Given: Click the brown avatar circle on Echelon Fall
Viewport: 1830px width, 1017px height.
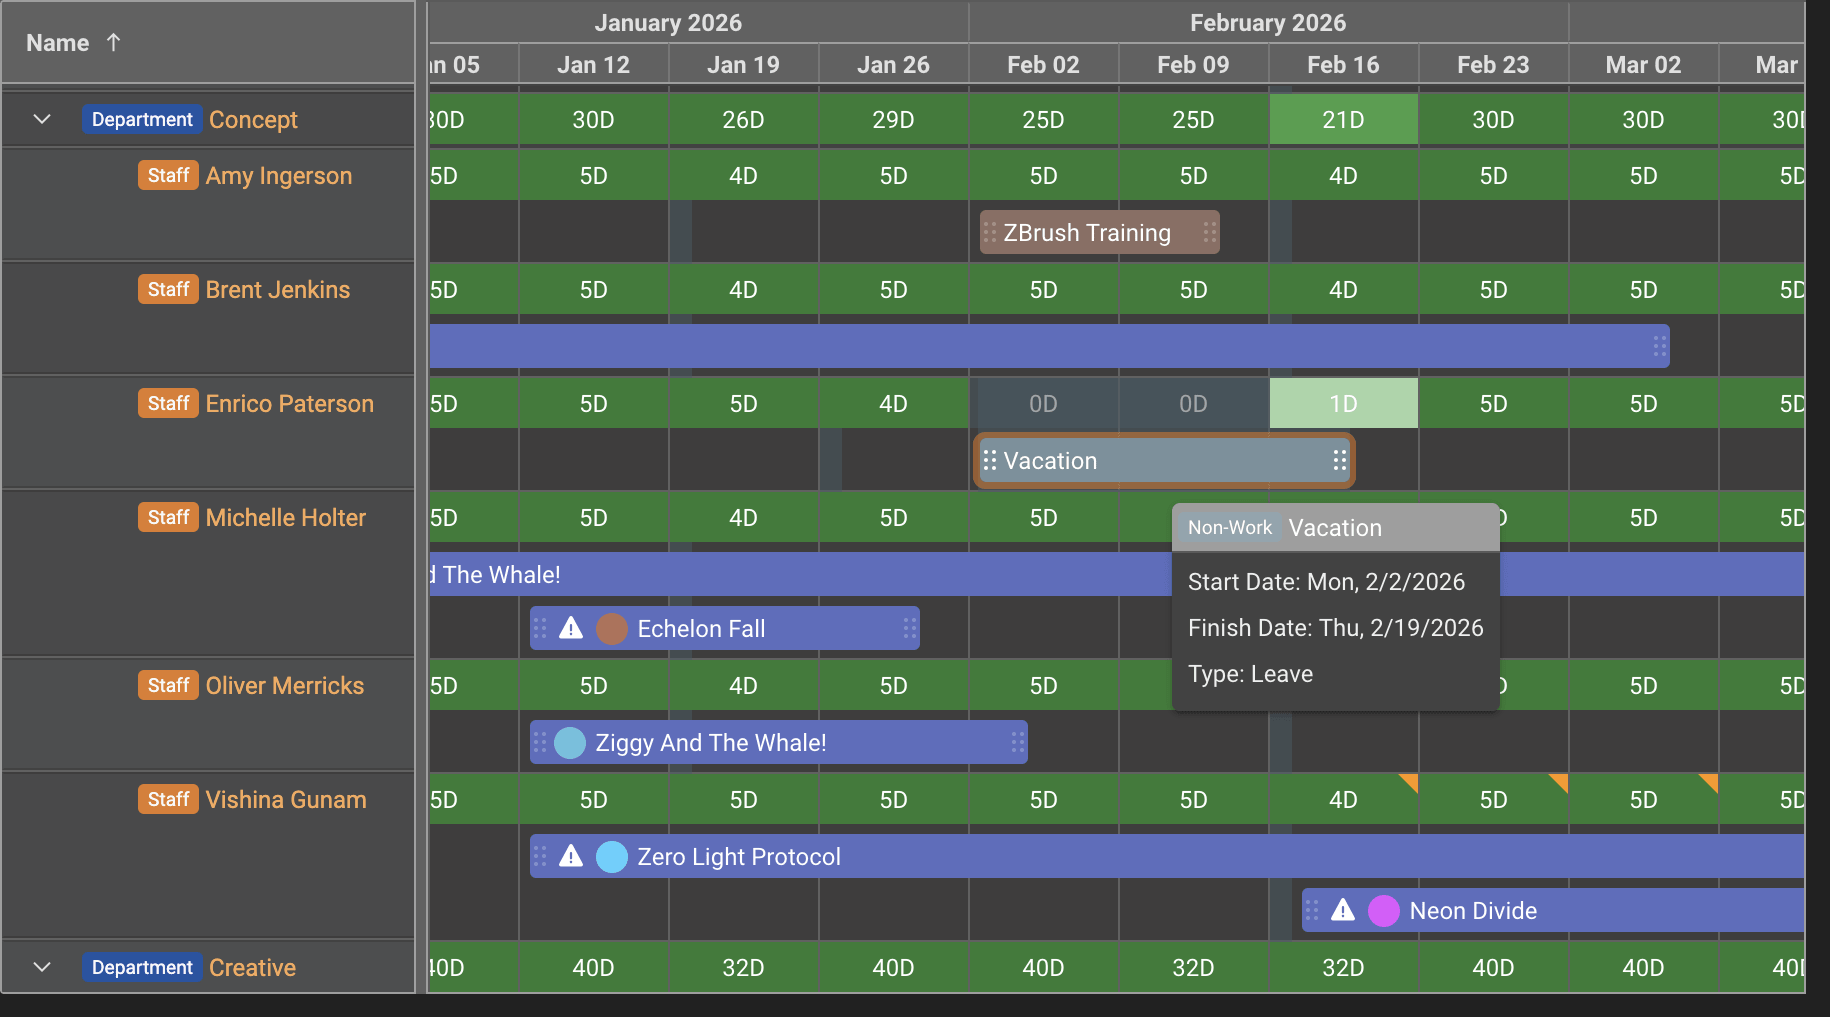Looking at the screenshot, I should pos(612,629).
